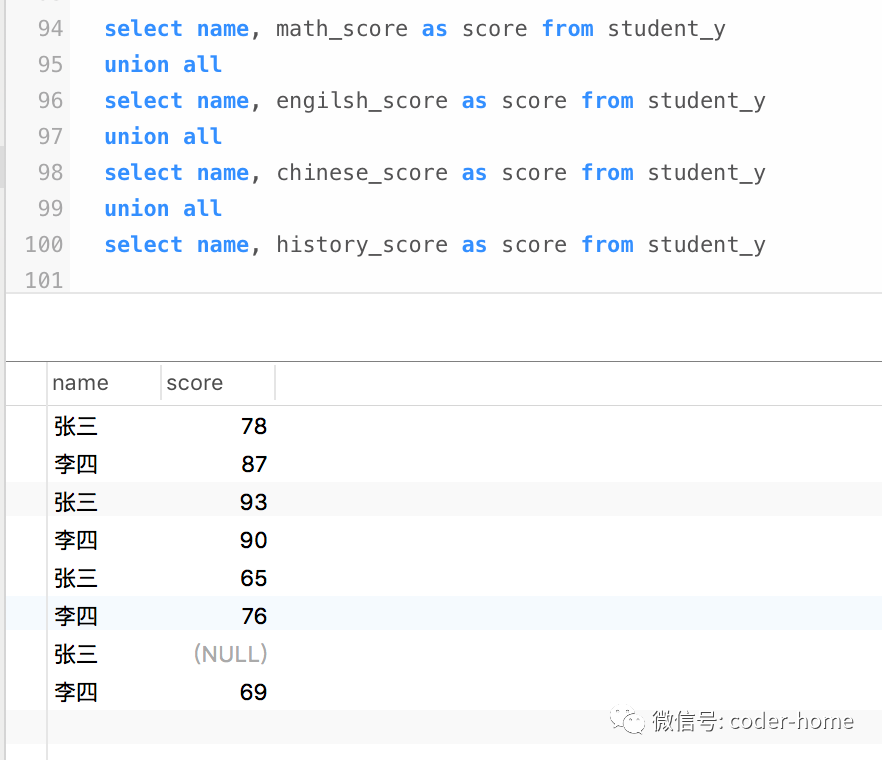Select the highlighted row's score 76

coord(253,616)
